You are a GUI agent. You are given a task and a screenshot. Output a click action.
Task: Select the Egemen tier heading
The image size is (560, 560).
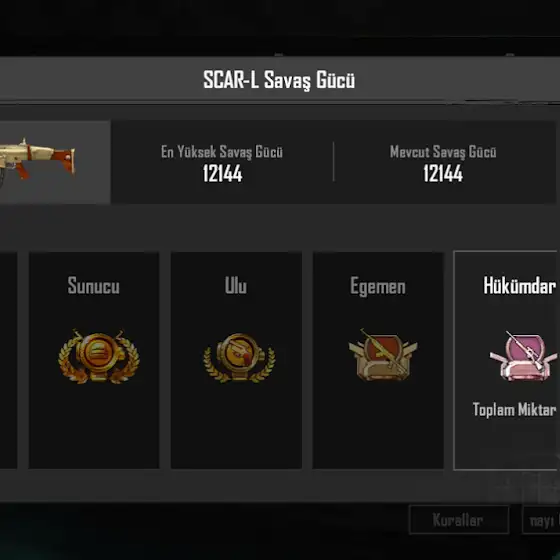378,286
